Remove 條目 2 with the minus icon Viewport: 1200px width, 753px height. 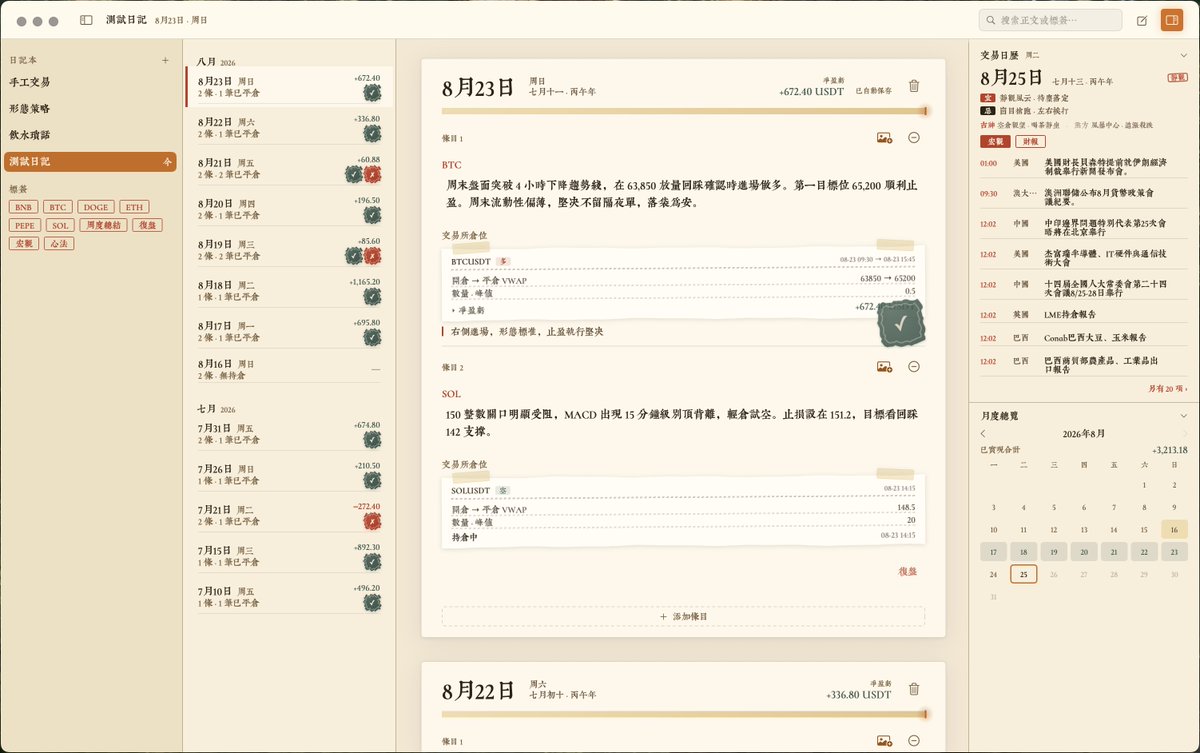click(x=914, y=367)
